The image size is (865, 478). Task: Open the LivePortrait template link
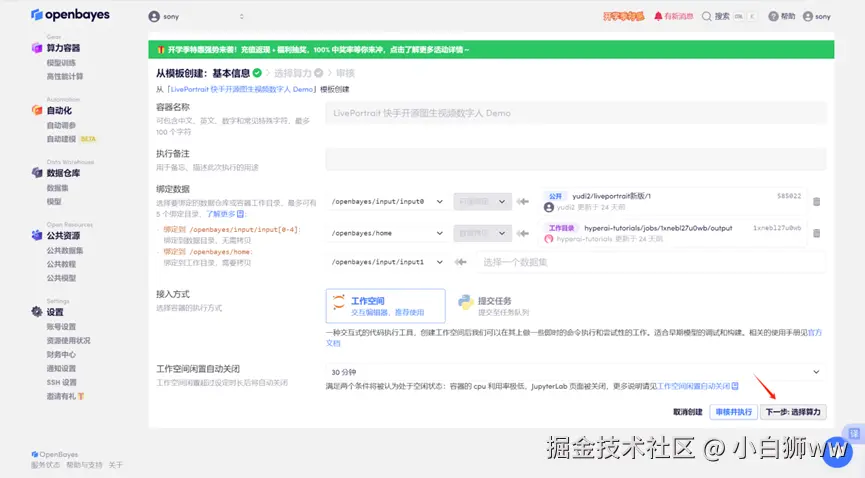point(242,89)
